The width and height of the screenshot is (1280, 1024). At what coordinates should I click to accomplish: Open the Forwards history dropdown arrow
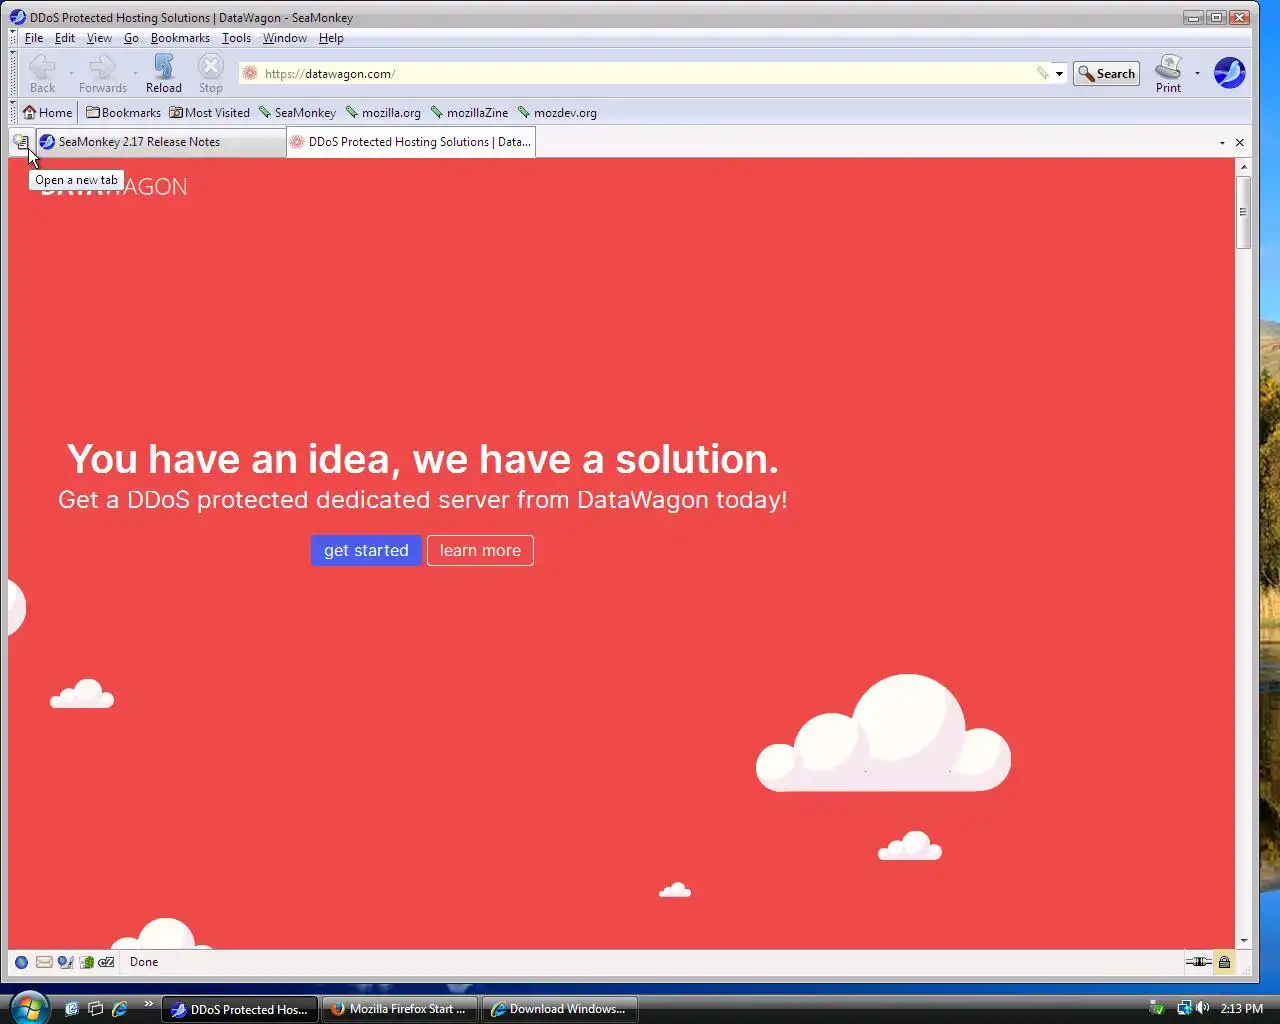pos(135,73)
